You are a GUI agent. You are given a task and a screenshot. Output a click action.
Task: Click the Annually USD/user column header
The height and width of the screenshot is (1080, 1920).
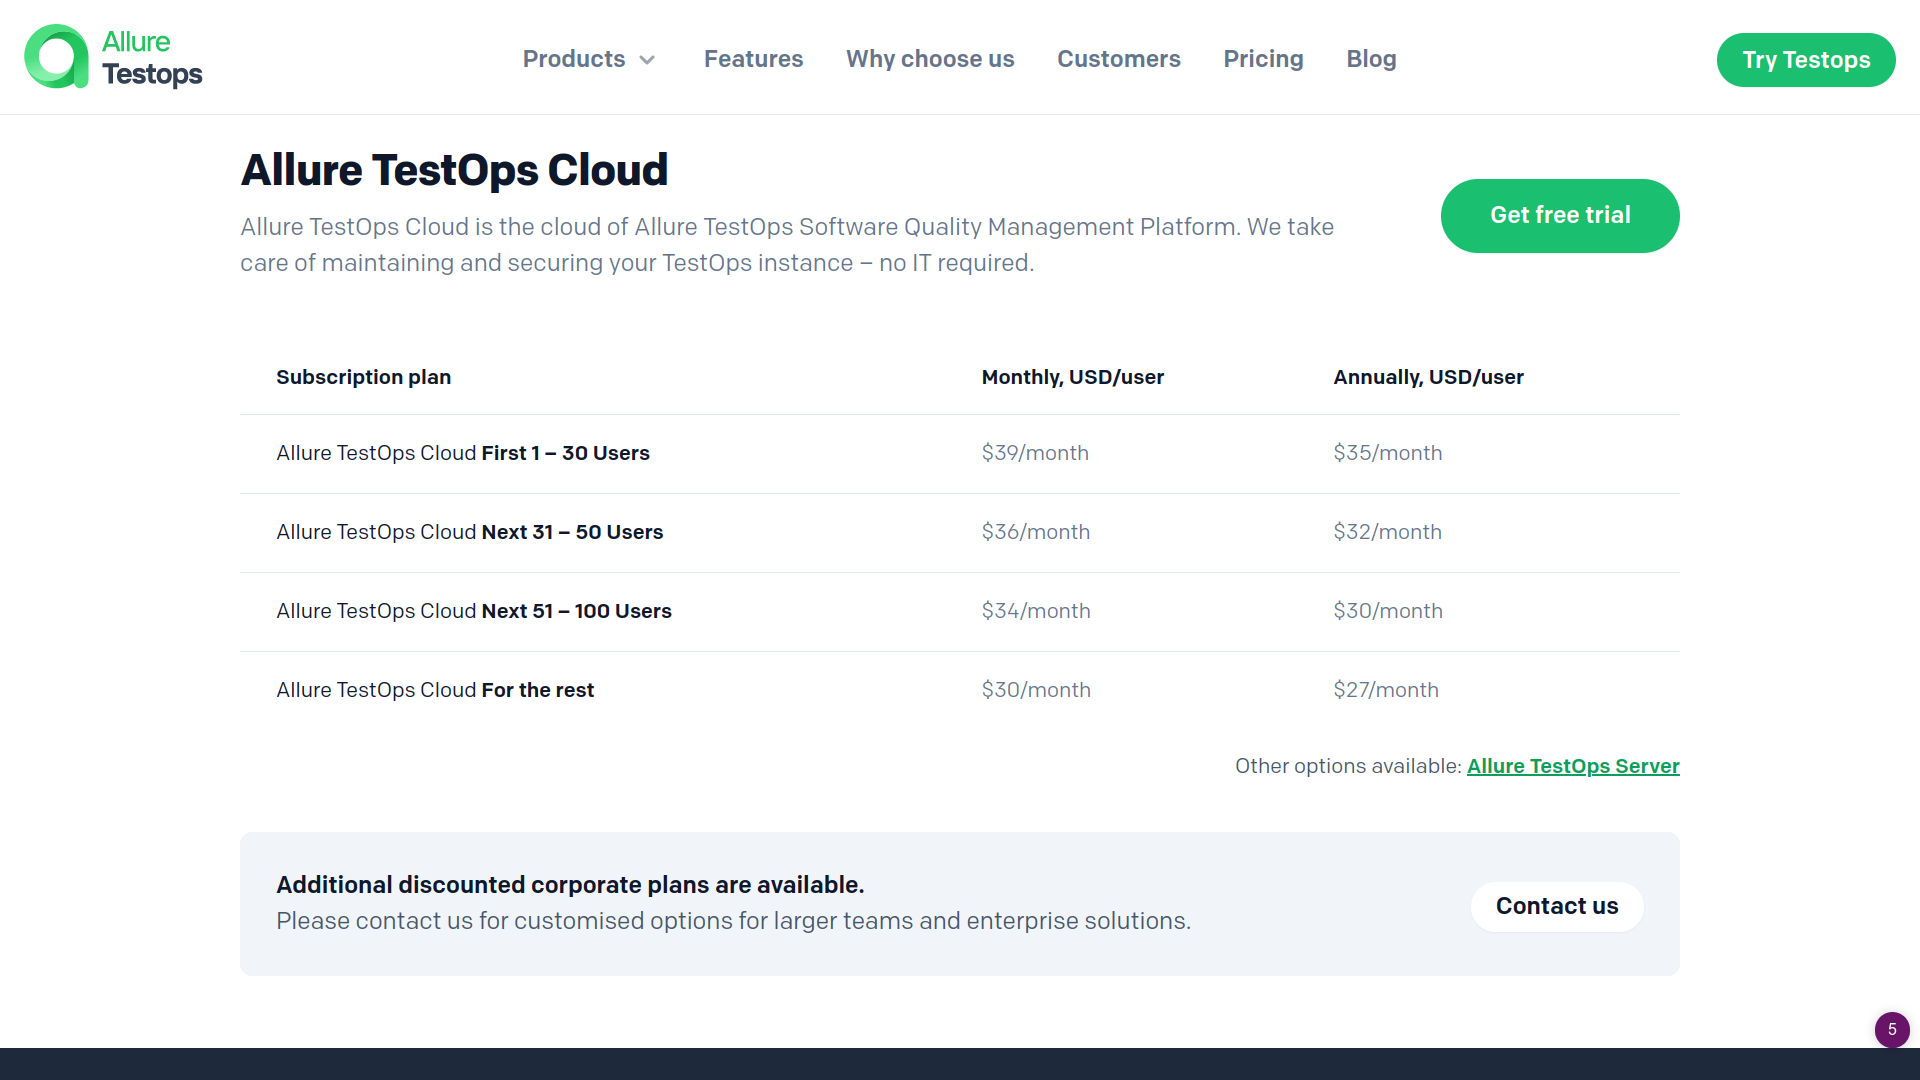click(x=1428, y=377)
